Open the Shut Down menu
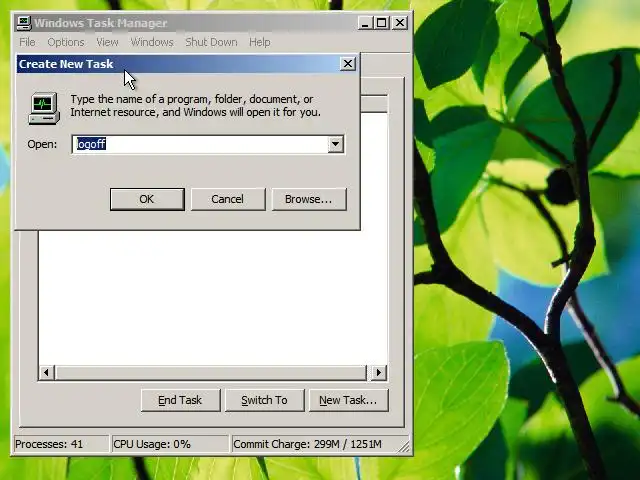640x480 pixels. [211, 42]
